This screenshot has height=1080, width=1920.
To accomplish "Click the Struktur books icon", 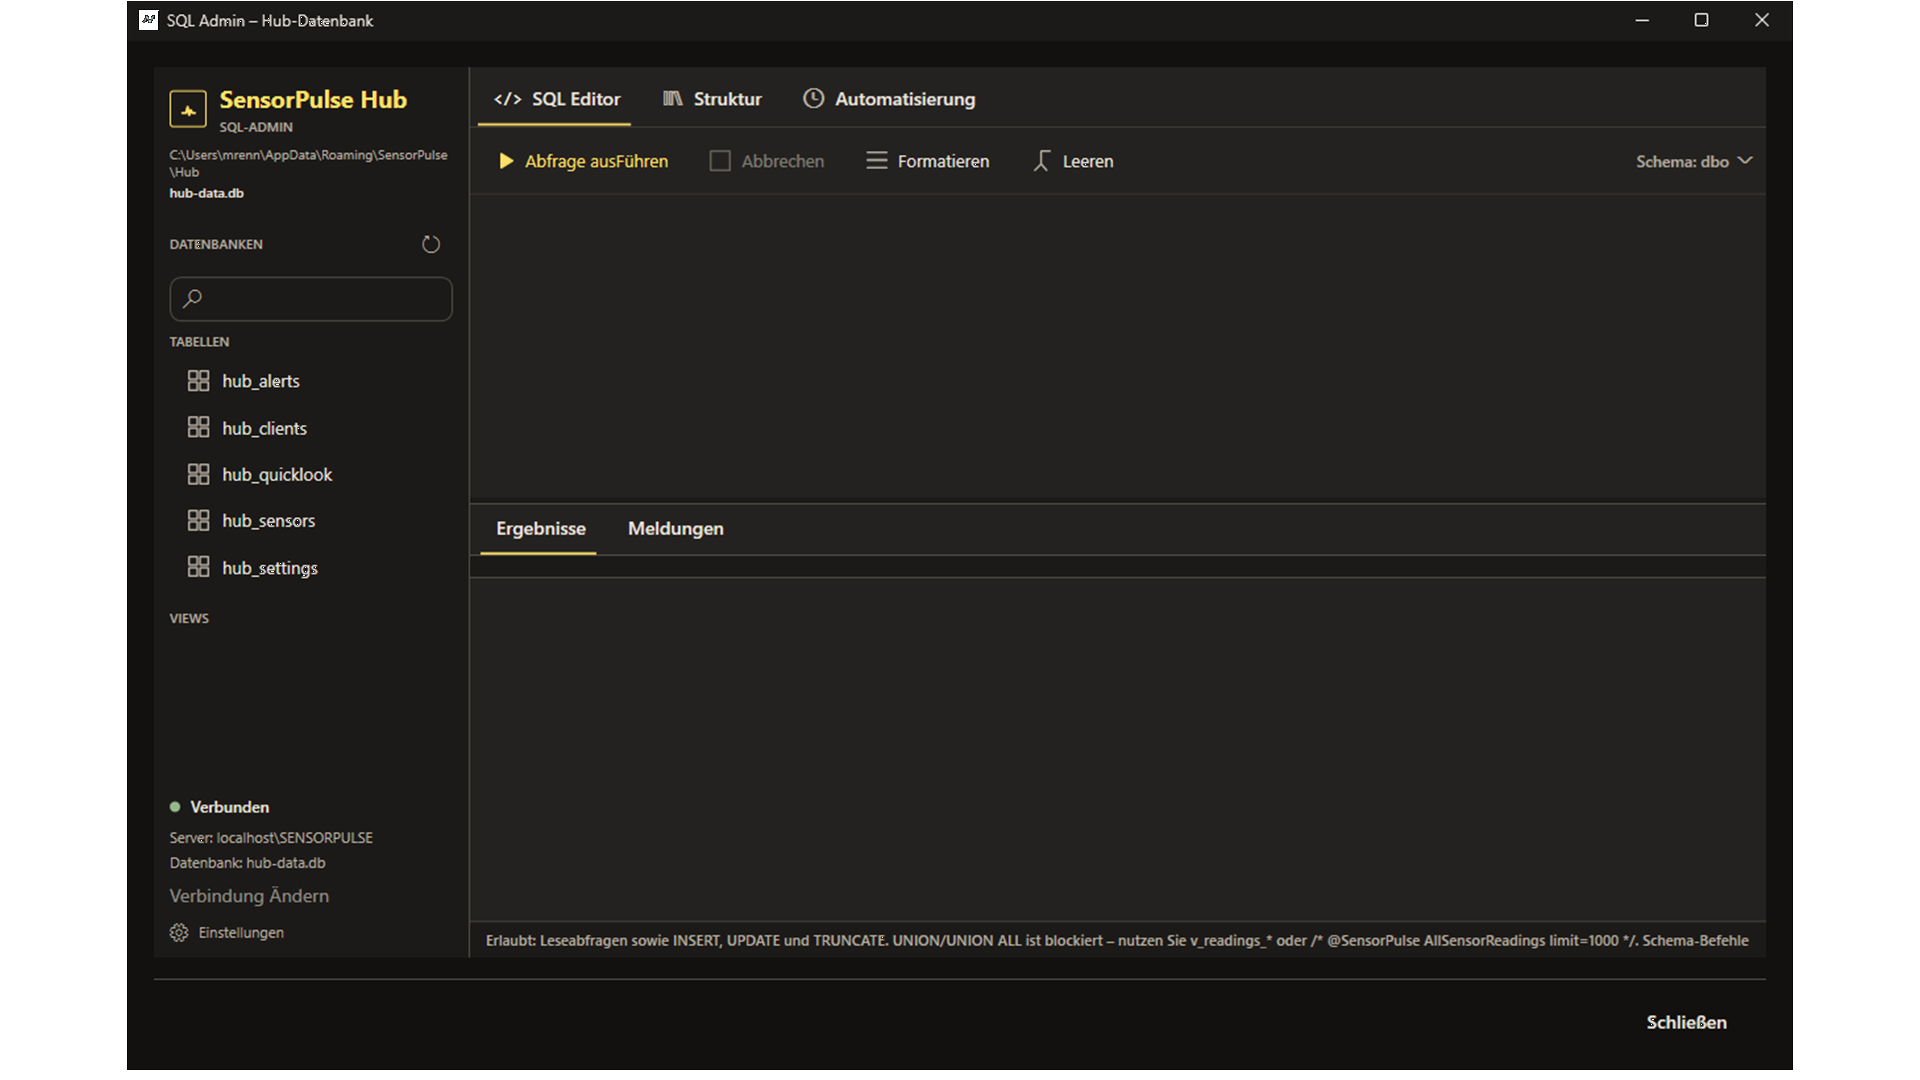I will click(673, 98).
